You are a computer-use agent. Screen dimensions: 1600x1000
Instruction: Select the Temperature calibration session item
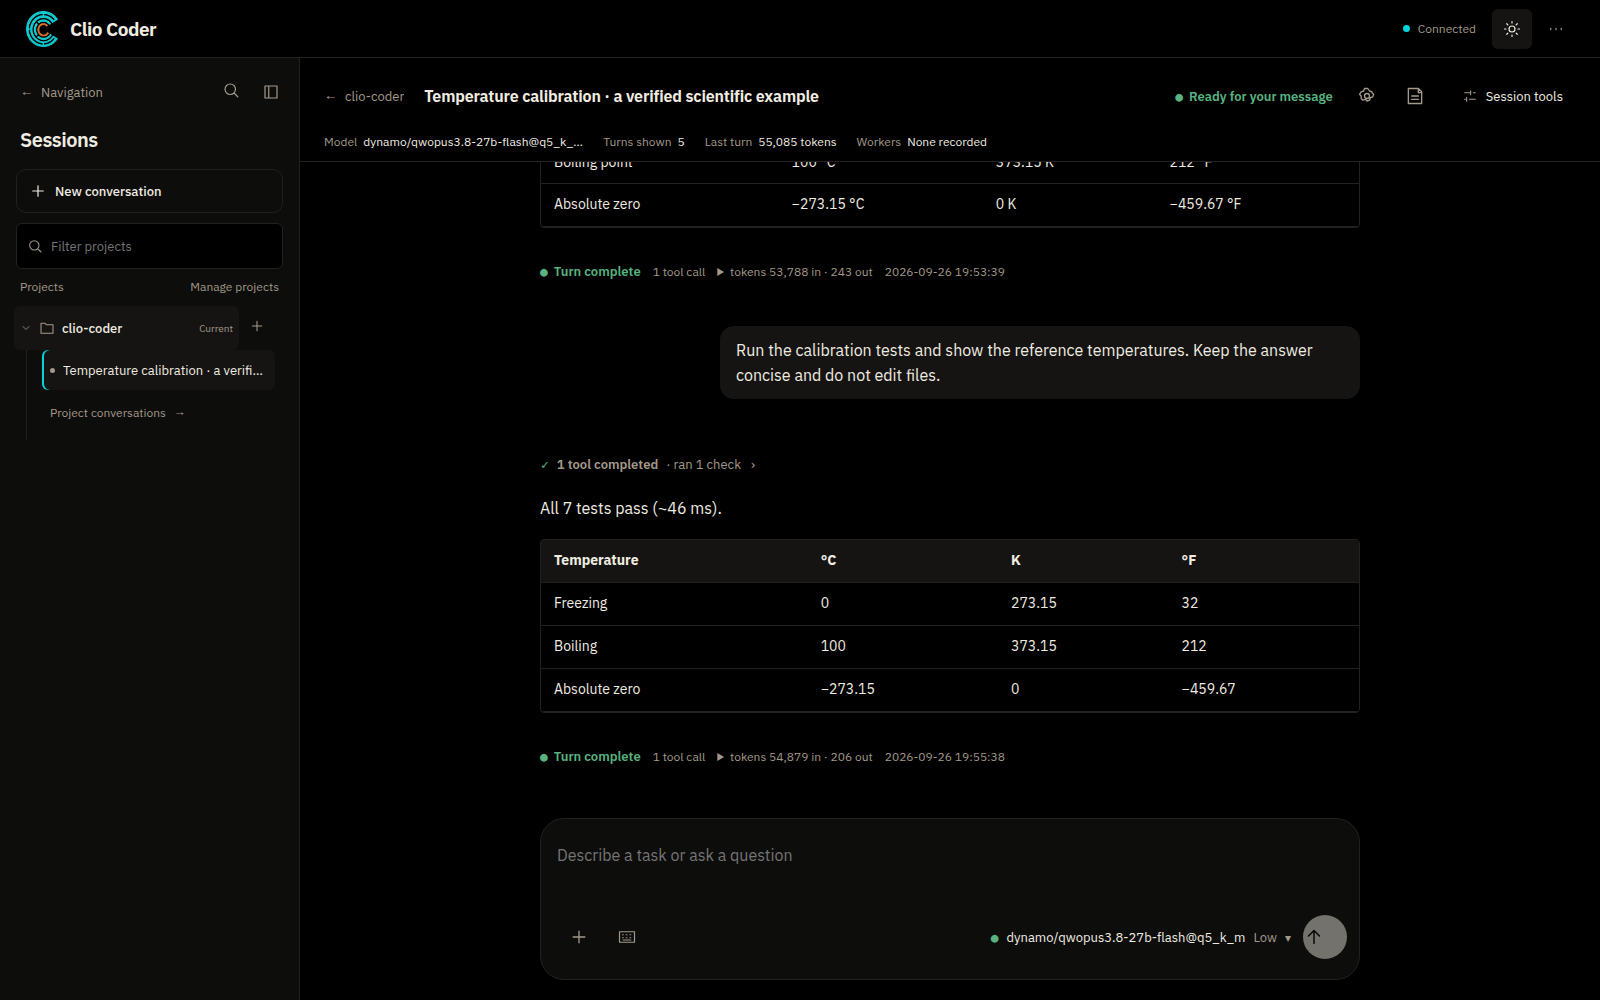[x=159, y=370]
